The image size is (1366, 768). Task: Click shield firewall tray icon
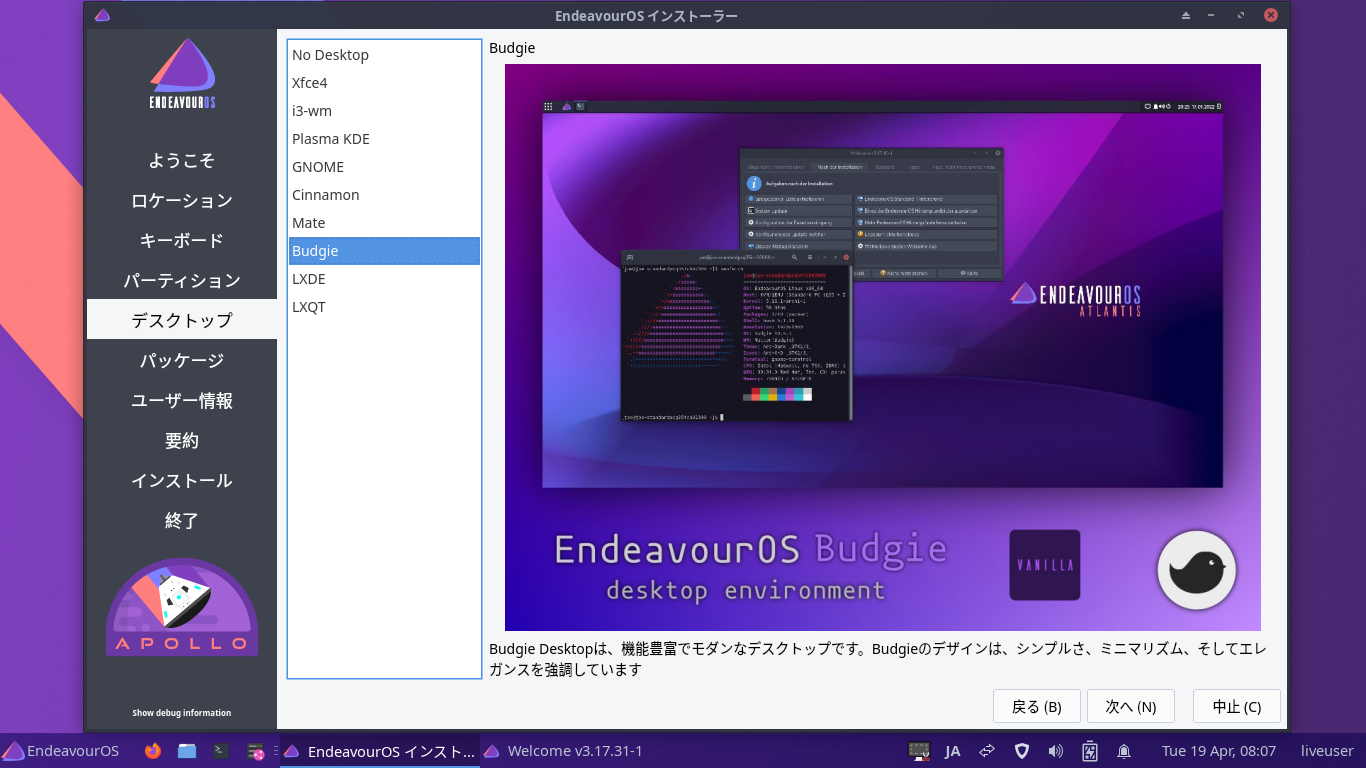1021,751
